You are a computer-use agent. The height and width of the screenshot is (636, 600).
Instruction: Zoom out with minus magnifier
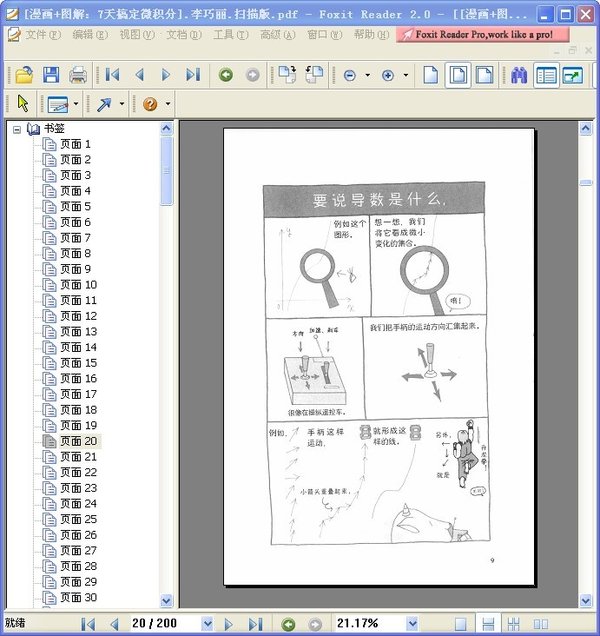tap(350, 75)
